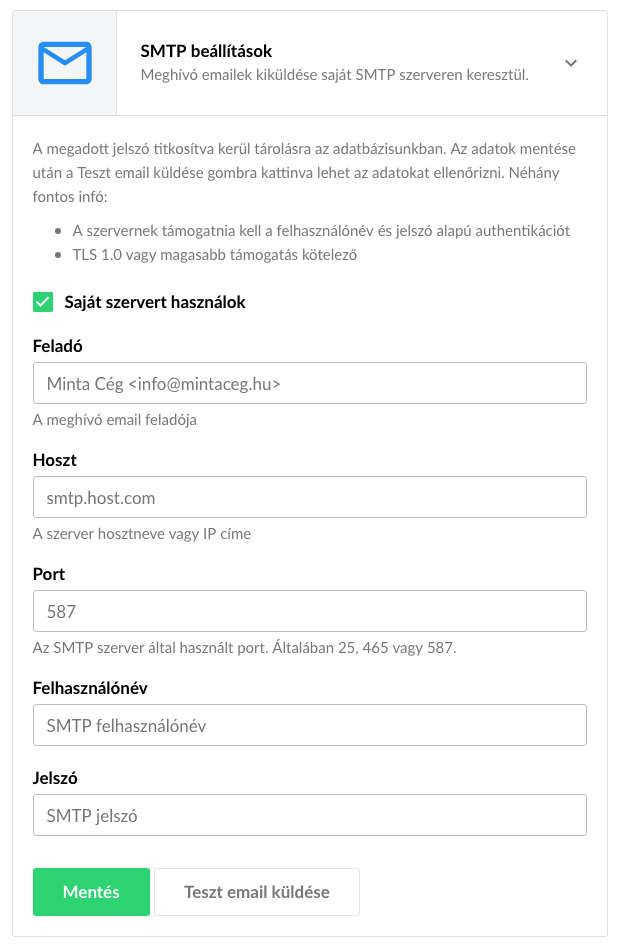The width and height of the screenshot is (619, 946).
Task: Click the port hint text mentioning 25, 465
Action: tap(244, 648)
